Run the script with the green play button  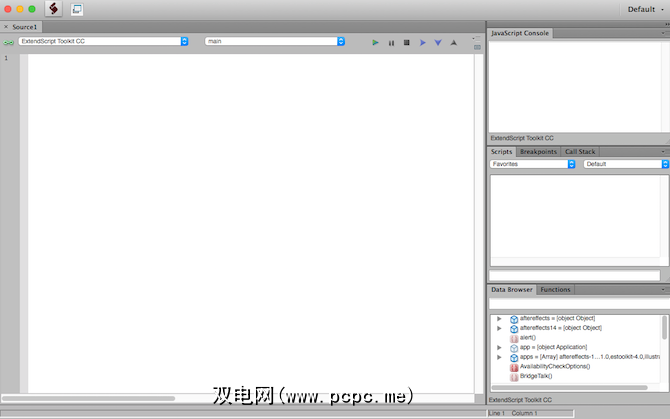click(x=375, y=42)
